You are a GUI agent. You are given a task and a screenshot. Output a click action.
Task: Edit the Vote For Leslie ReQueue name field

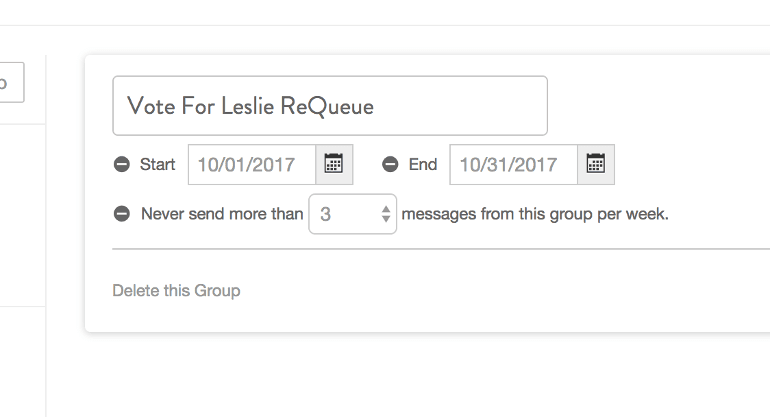point(330,106)
